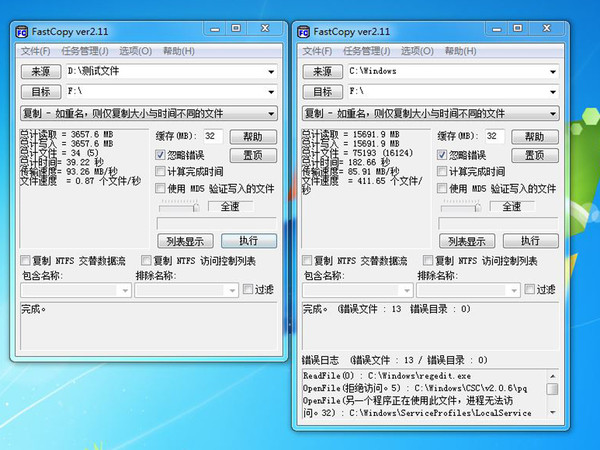Enable 复制 NTFS 交替数据流 in right window
This screenshot has height=450, width=600.
click(307, 261)
